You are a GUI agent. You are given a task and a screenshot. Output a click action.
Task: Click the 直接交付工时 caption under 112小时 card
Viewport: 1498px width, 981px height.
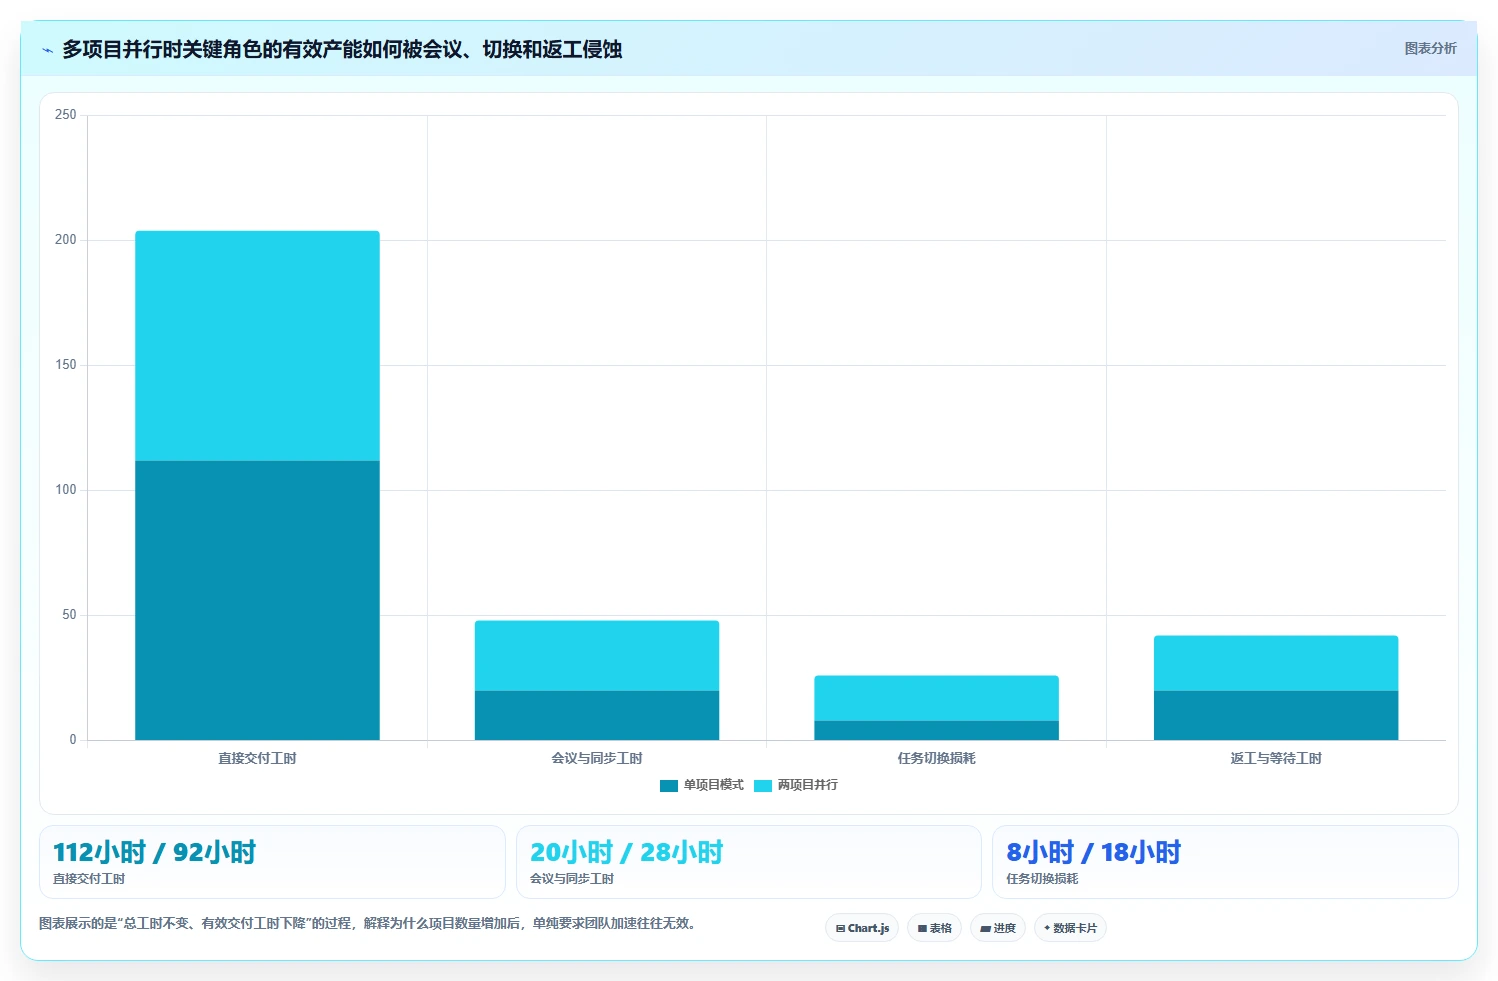tap(89, 879)
